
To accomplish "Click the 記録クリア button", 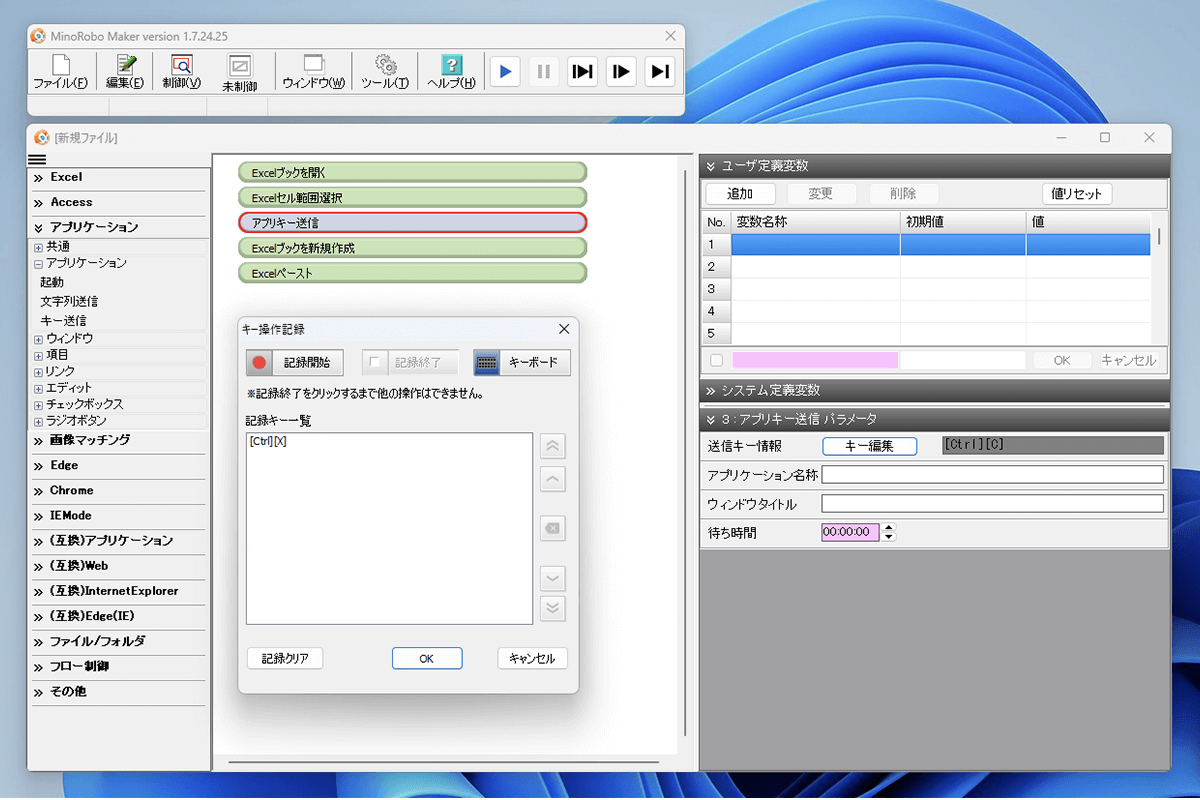I will [285, 658].
